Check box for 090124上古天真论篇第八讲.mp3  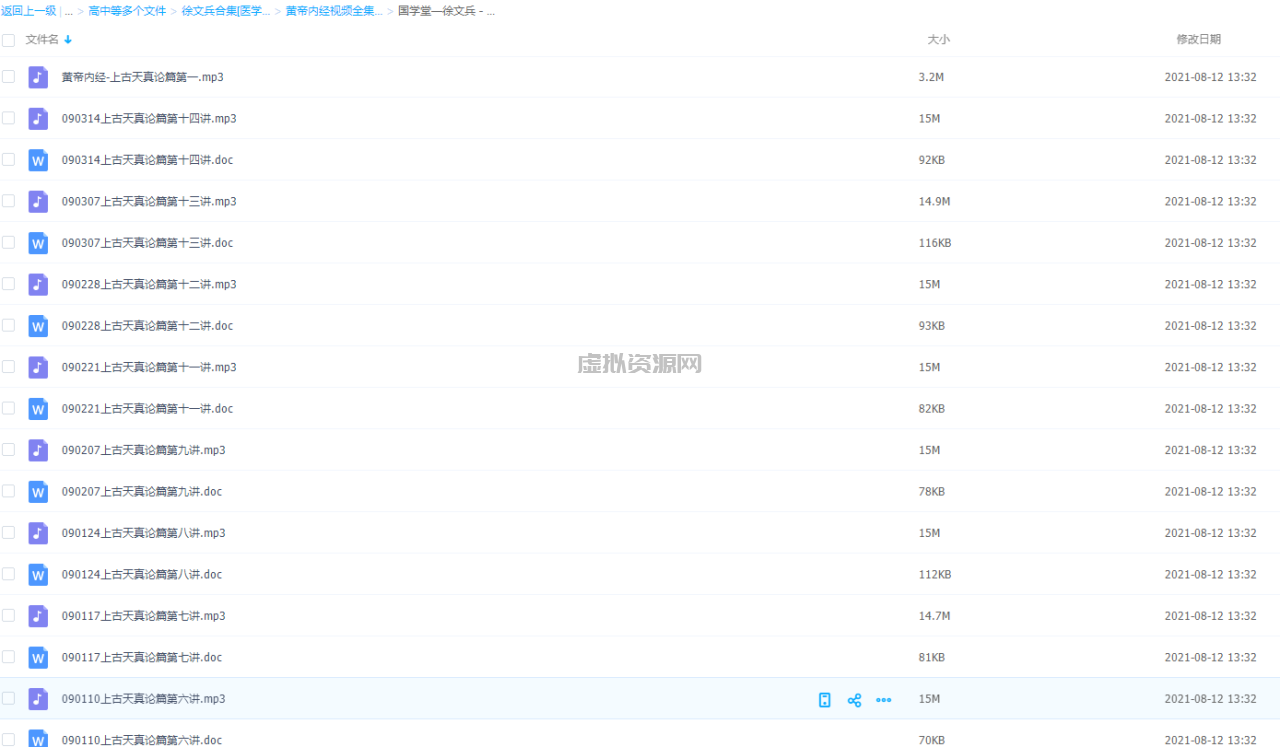click(8, 533)
